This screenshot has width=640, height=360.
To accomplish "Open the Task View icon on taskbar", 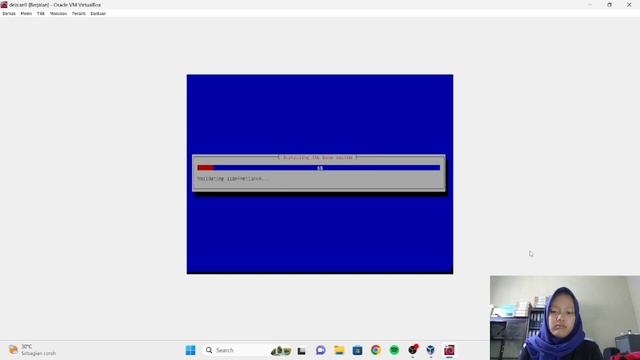I will (302, 350).
